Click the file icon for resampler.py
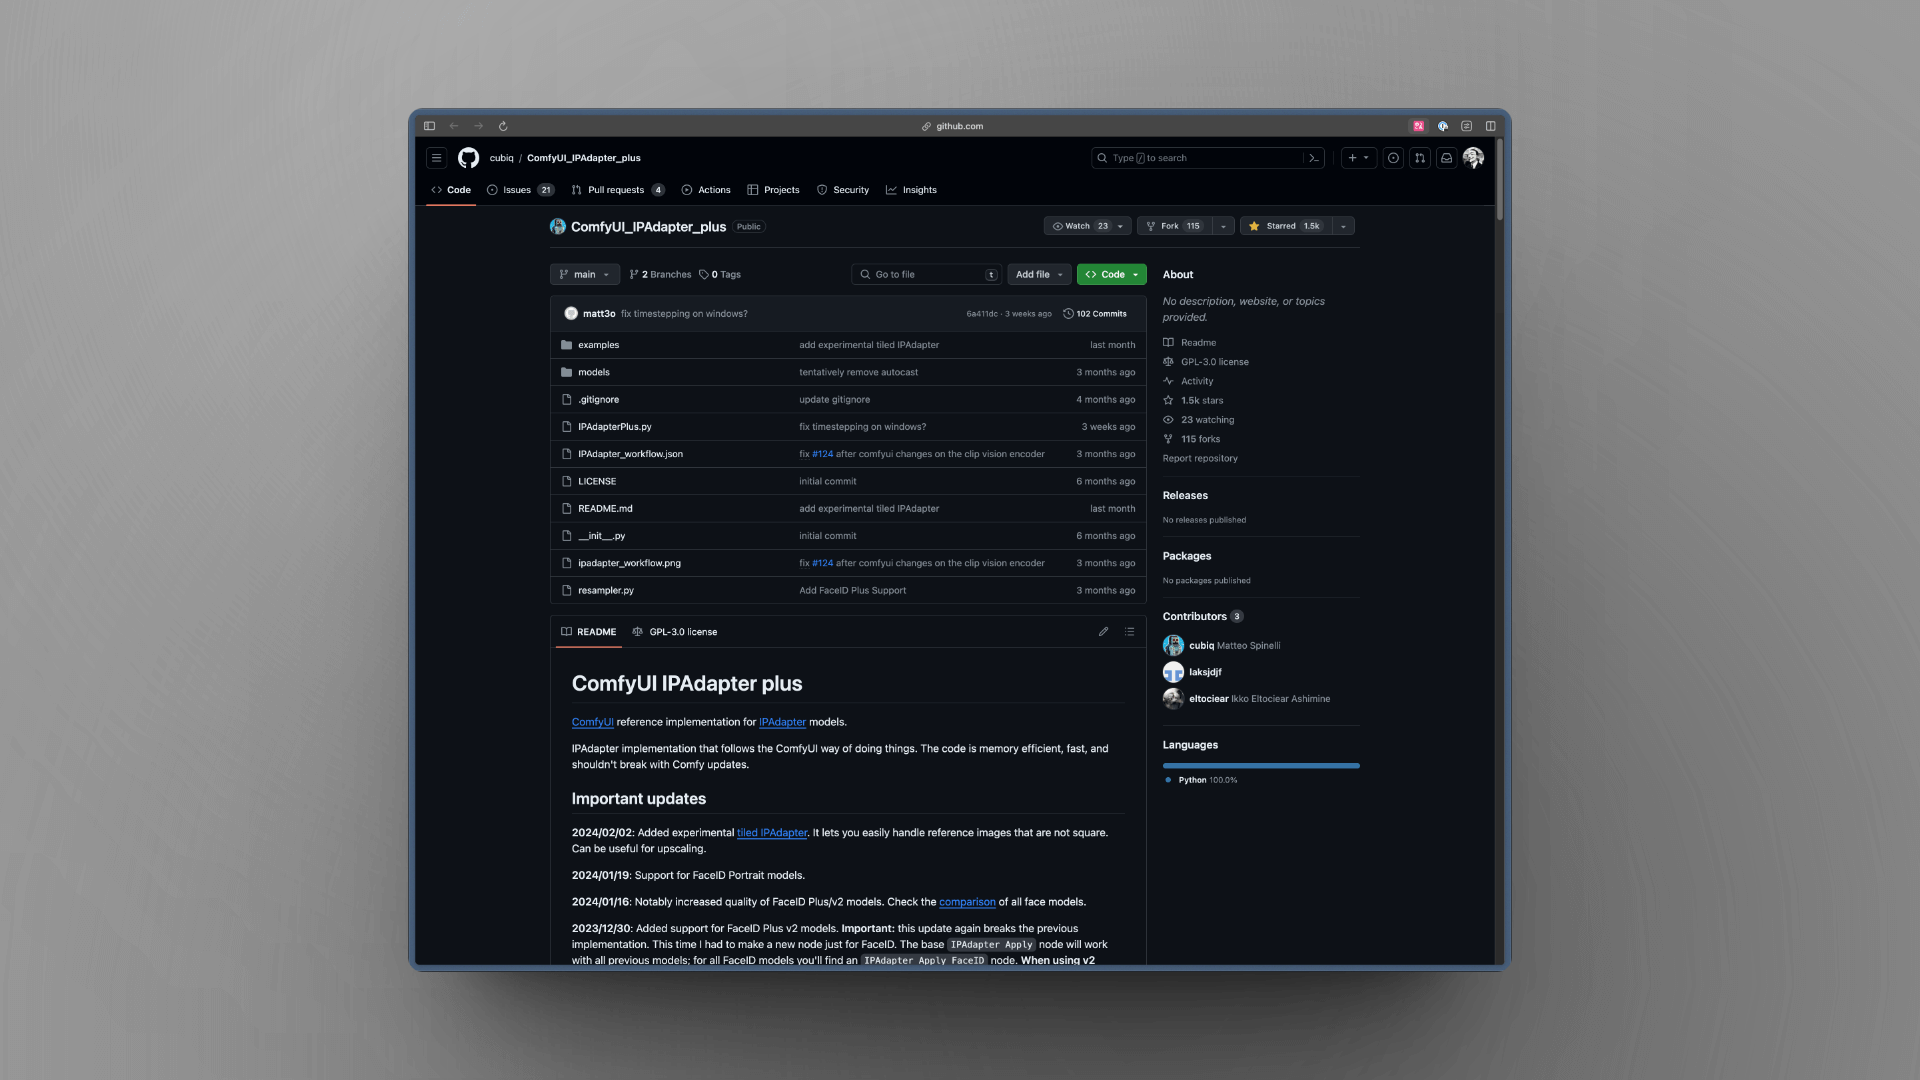 pyautogui.click(x=567, y=591)
